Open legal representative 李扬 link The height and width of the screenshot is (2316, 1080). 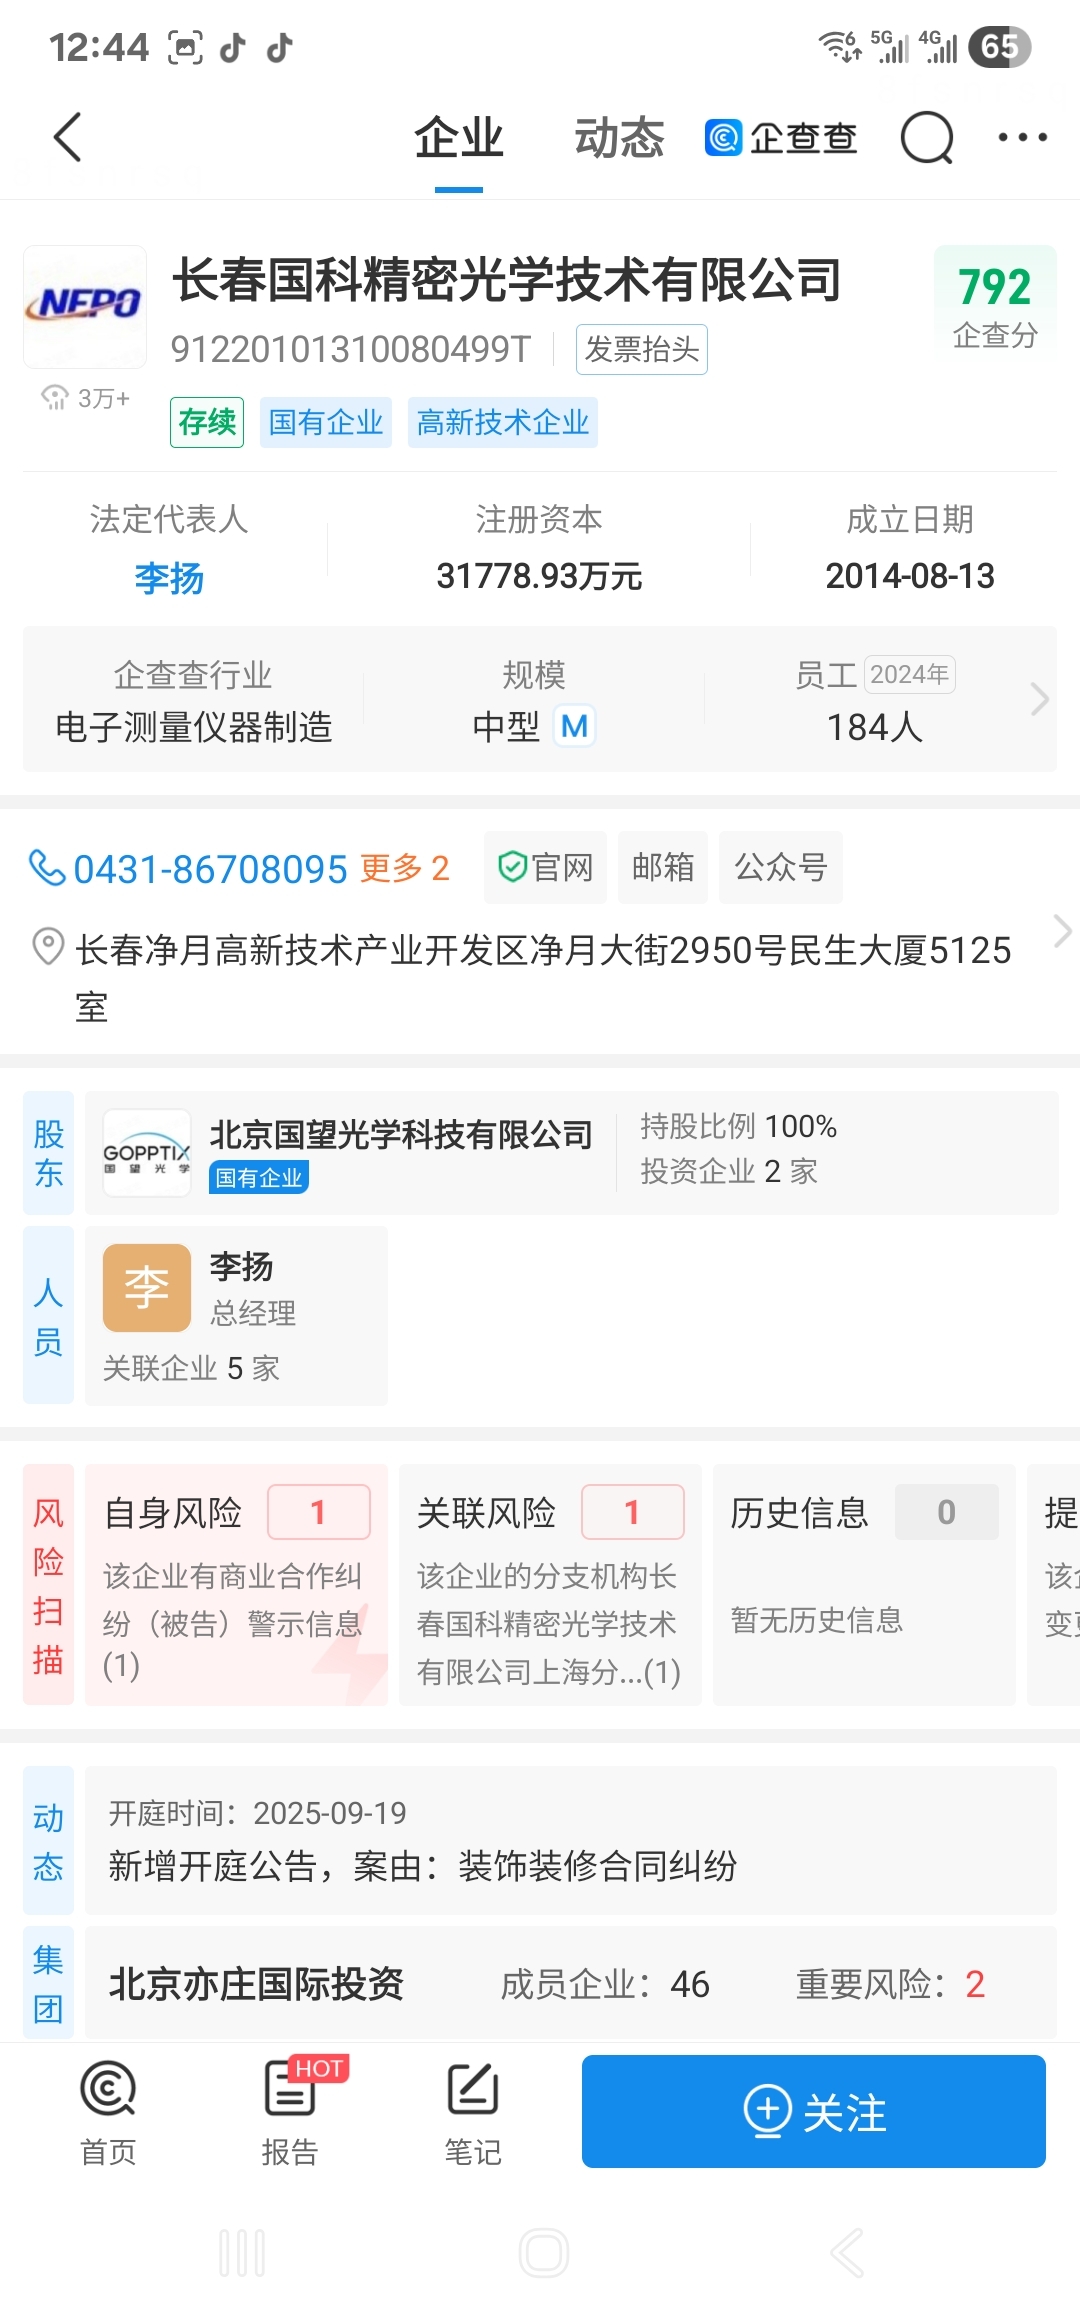tap(169, 577)
